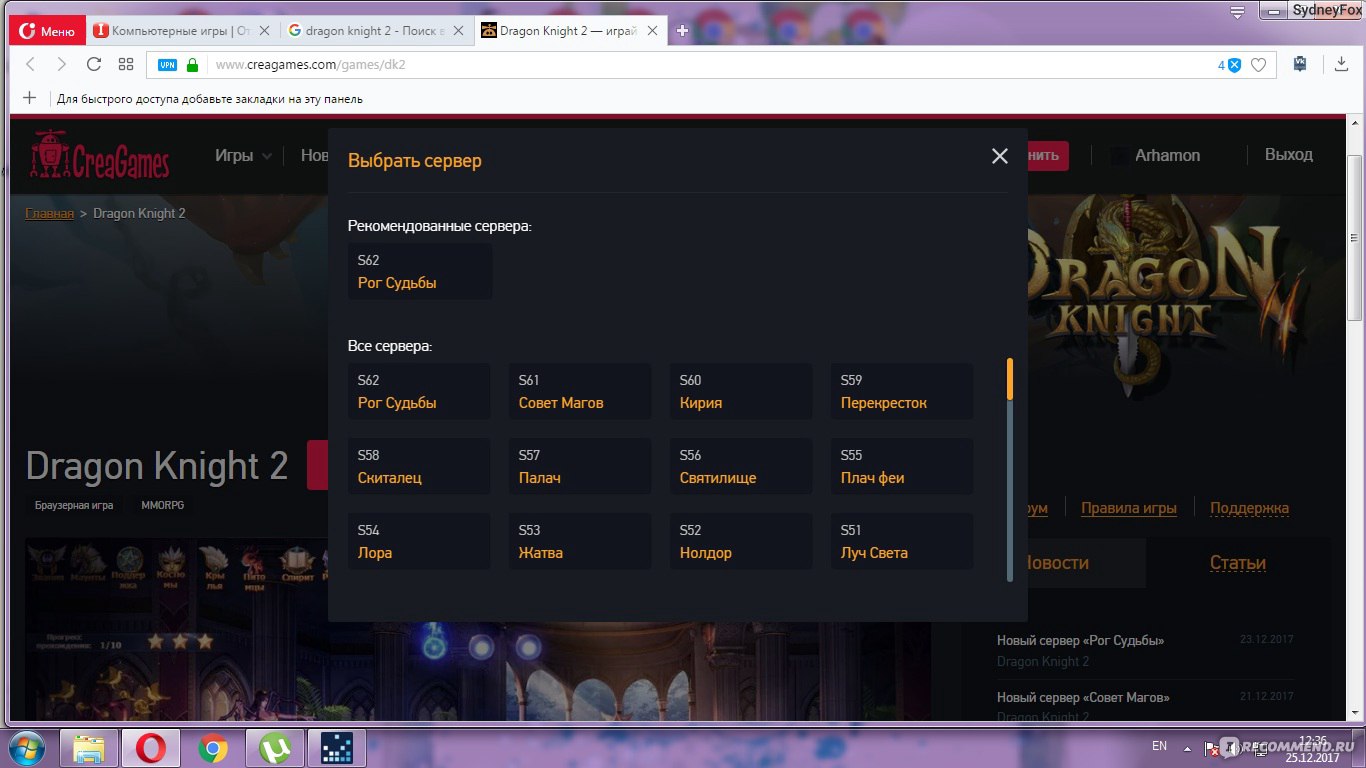Screen dimensions: 1366x768
Task: Switch to dragon knight 2 Google search tab
Action: [x=376, y=31]
